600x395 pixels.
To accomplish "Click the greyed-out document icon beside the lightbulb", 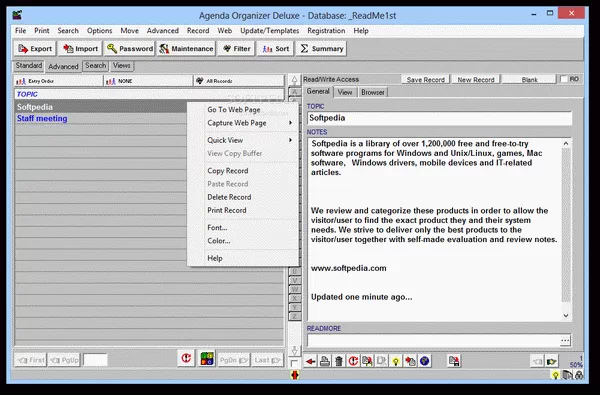I will click(x=382, y=361).
